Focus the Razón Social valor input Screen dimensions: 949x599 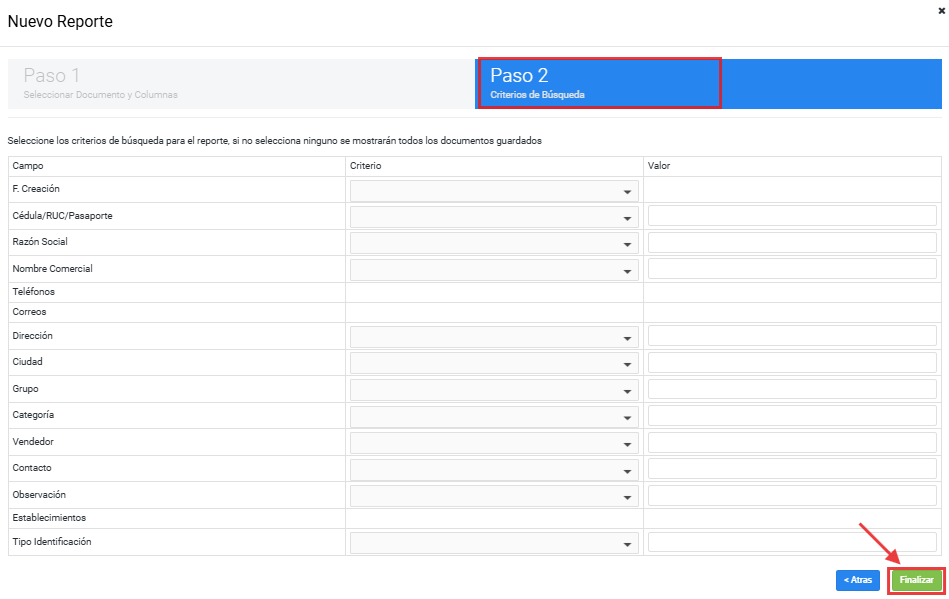(x=792, y=242)
